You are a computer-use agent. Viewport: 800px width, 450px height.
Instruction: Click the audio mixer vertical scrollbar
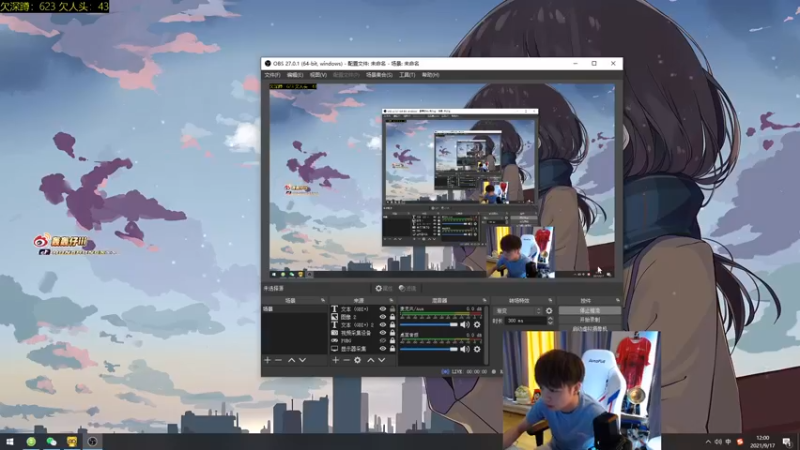486,334
